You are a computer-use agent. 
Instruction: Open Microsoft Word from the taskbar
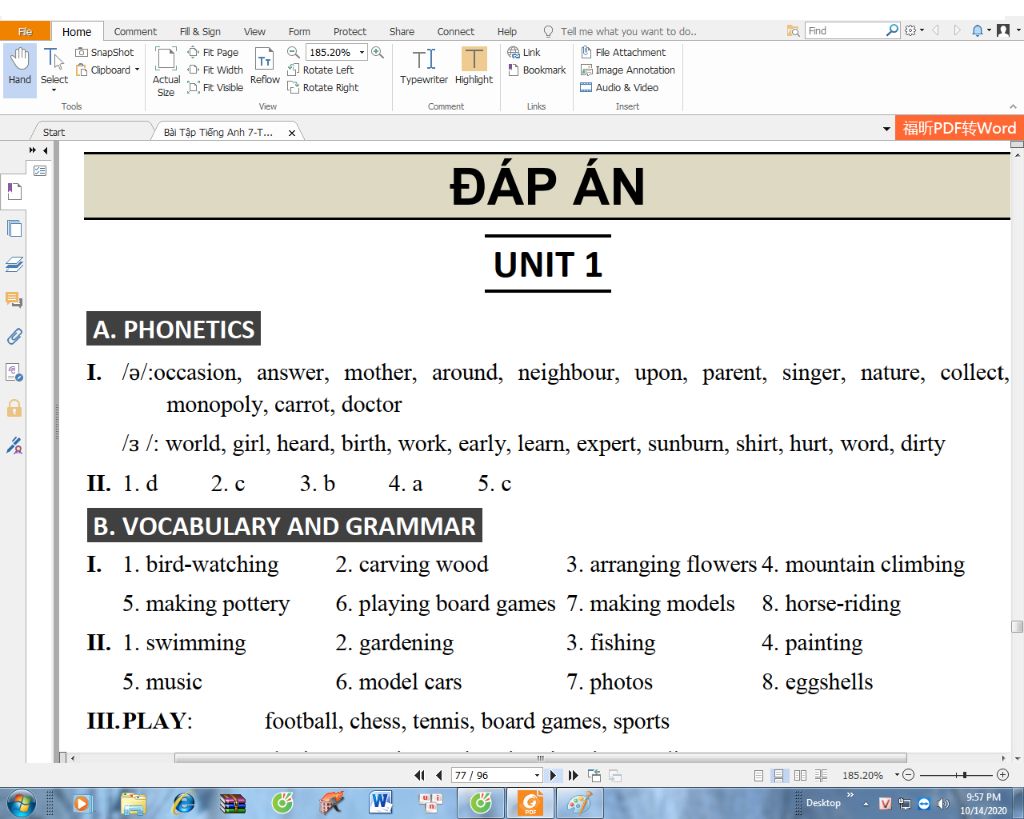[379, 802]
